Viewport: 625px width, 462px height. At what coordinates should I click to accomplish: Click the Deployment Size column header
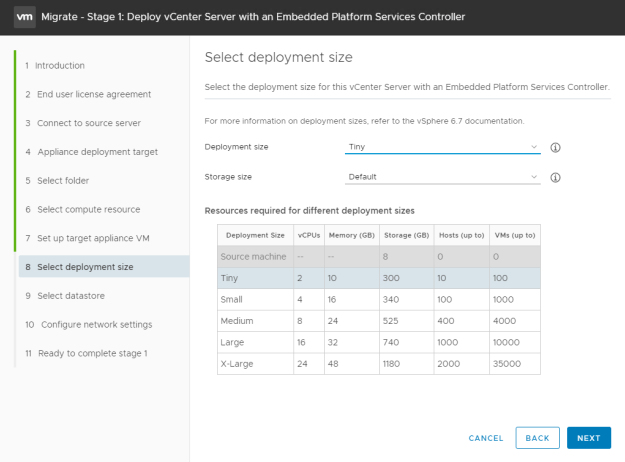point(255,235)
